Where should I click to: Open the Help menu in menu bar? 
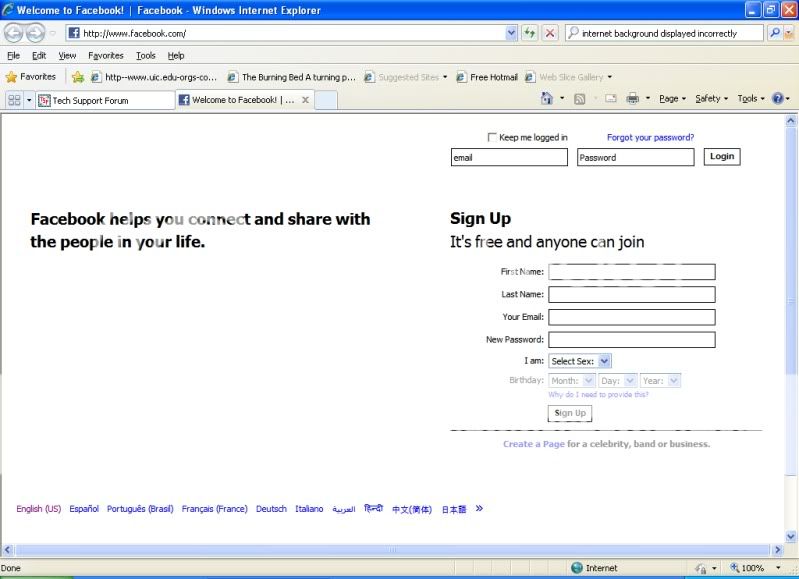pyautogui.click(x=176, y=56)
